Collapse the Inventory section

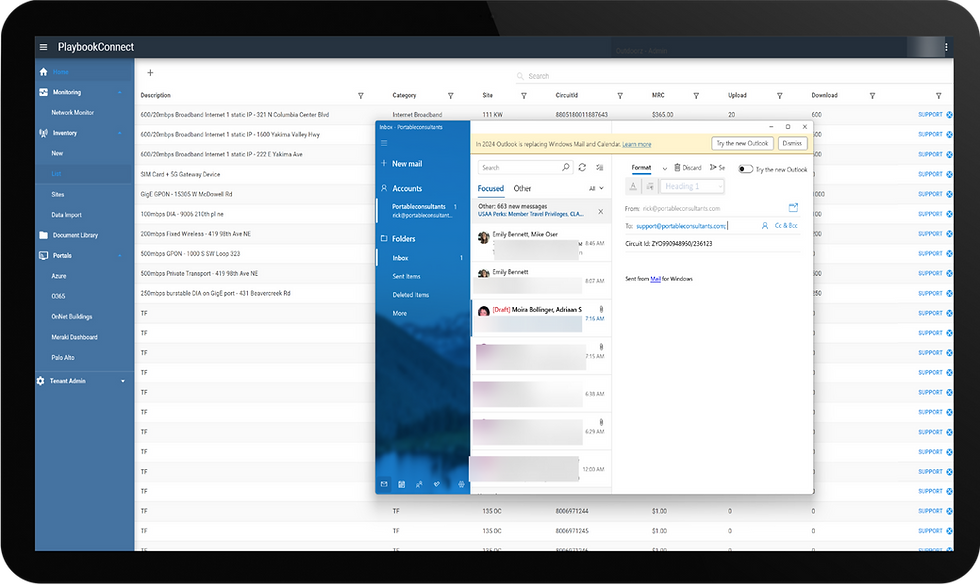(119, 133)
